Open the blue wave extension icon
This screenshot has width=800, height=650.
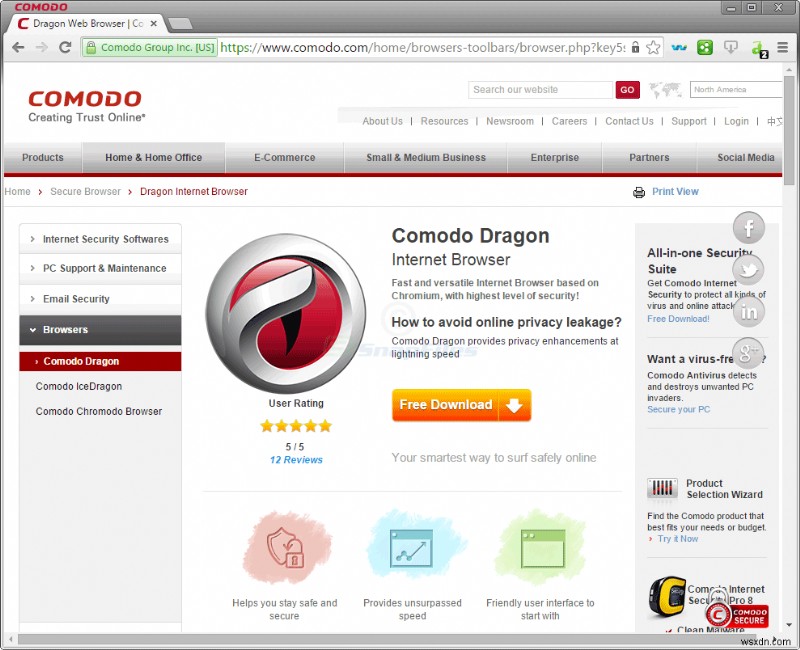pyautogui.click(x=679, y=48)
